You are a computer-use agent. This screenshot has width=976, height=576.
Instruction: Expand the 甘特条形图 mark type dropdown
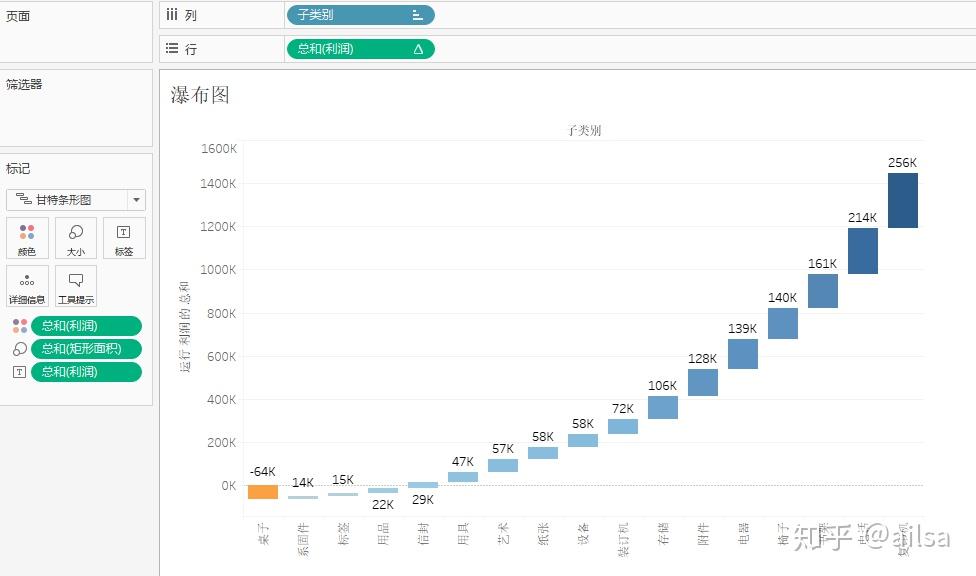(x=137, y=200)
